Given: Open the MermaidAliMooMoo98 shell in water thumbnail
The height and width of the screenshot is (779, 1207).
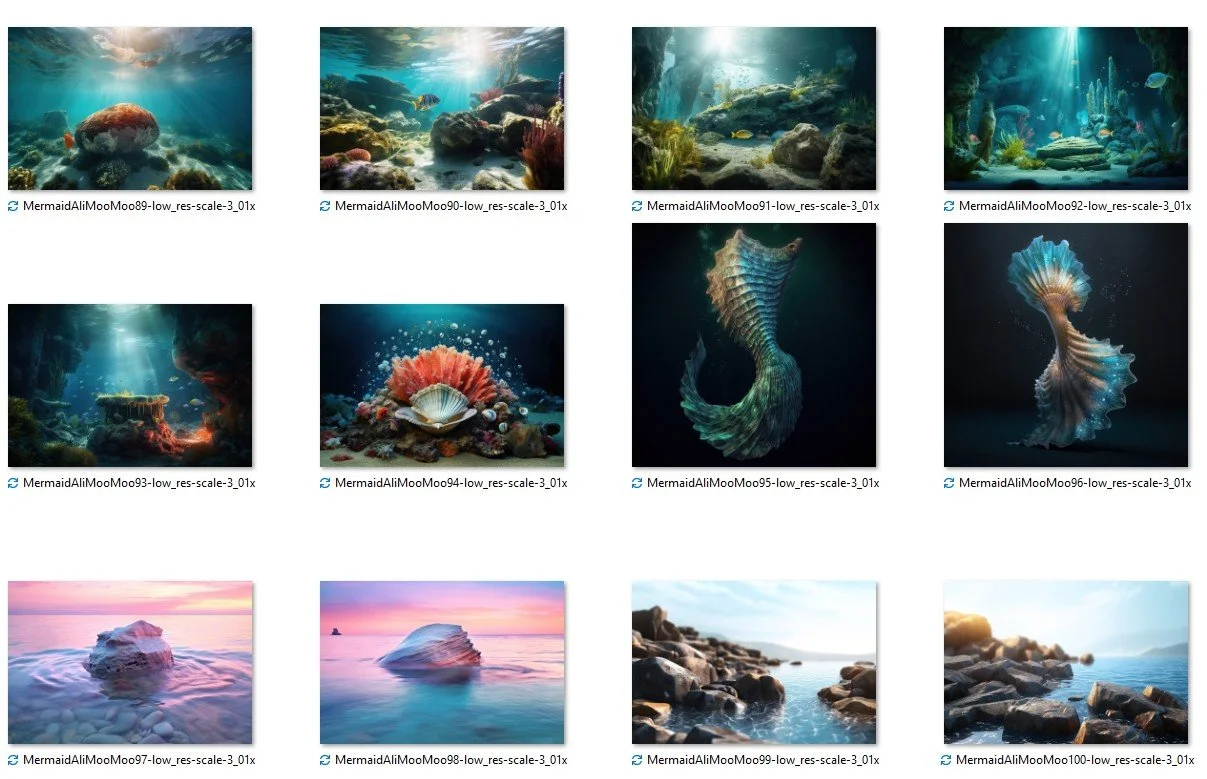Looking at the screenshot, I should click(x=442, y=662).
